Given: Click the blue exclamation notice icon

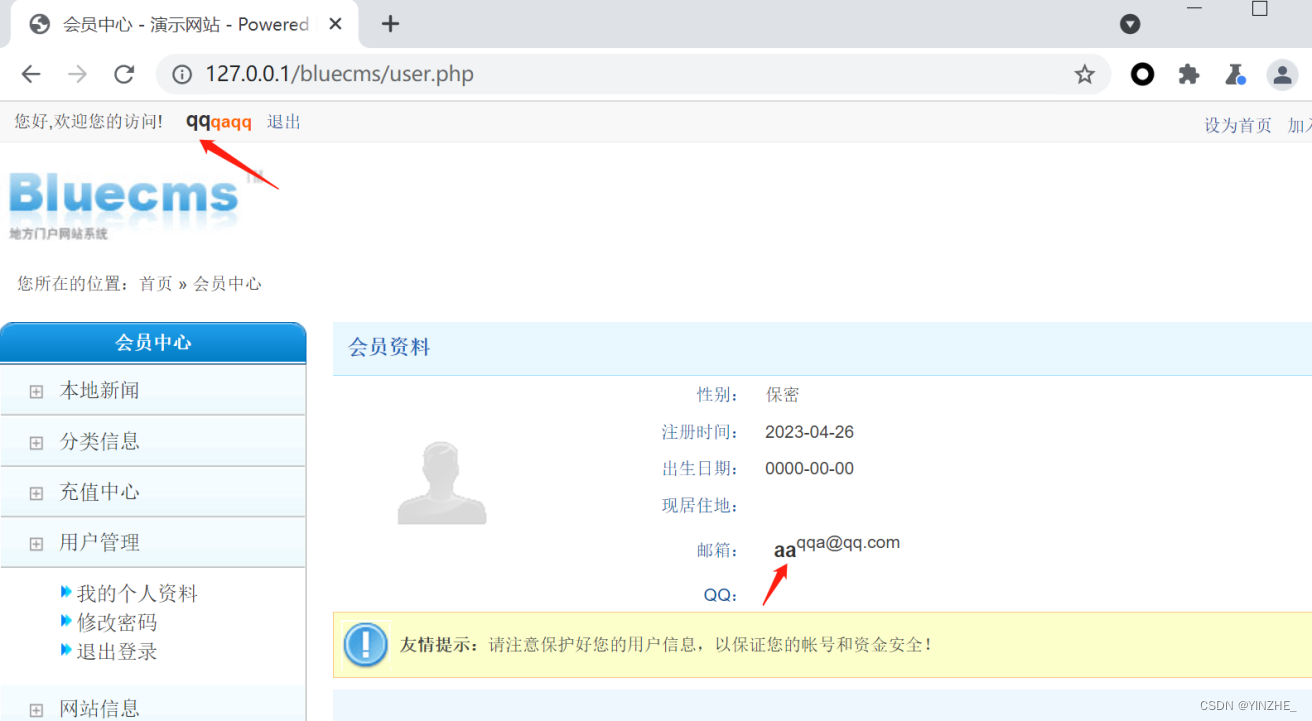Looking at the screenshot, I should pos(365,645).
